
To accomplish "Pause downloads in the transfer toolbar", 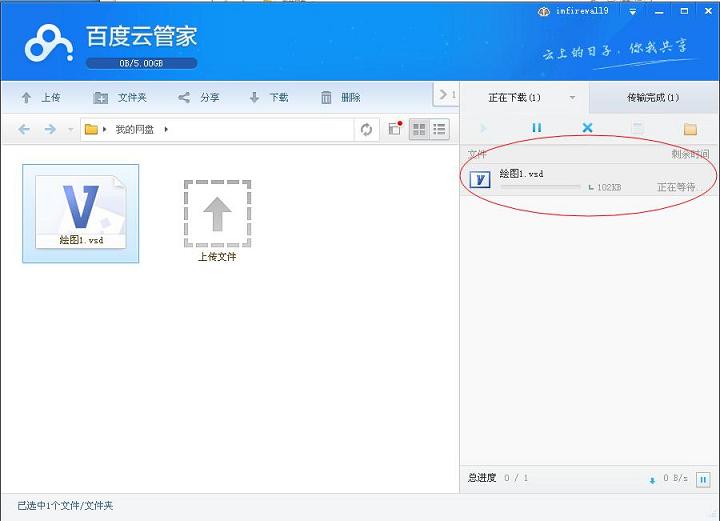I will click(536, 129).
